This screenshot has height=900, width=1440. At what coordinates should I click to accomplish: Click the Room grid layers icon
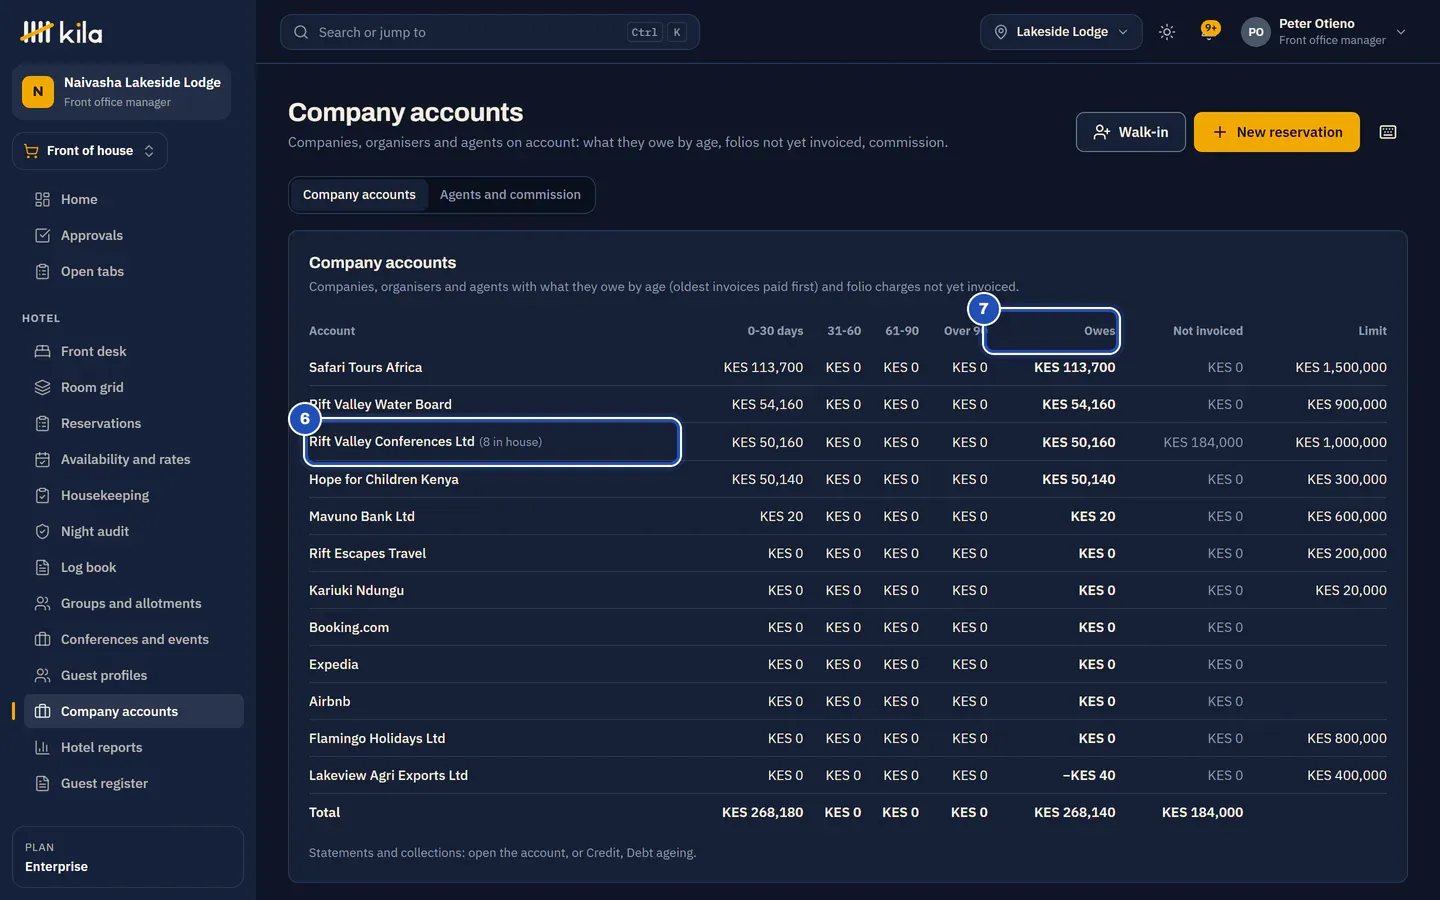[x=42, y=387]
